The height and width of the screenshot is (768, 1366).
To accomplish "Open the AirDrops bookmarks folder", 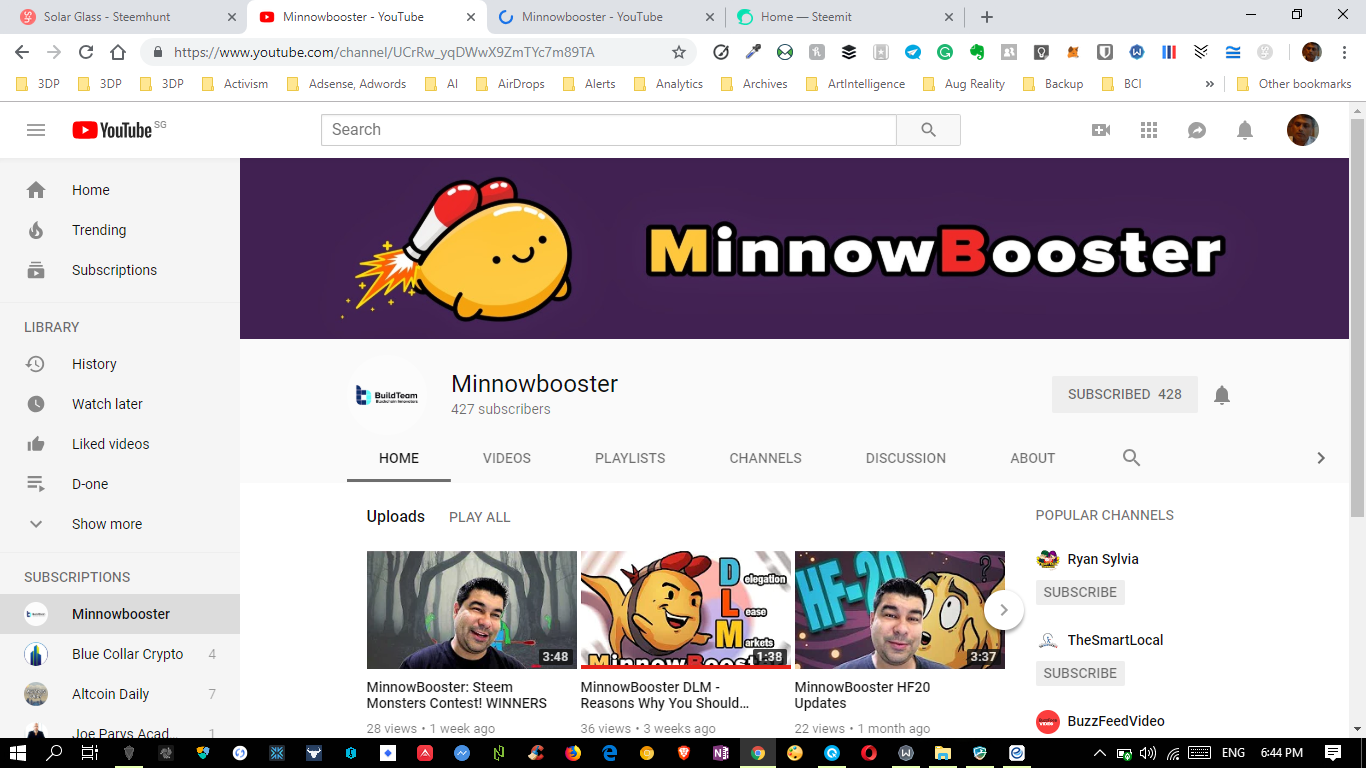I will coord(510,84).
